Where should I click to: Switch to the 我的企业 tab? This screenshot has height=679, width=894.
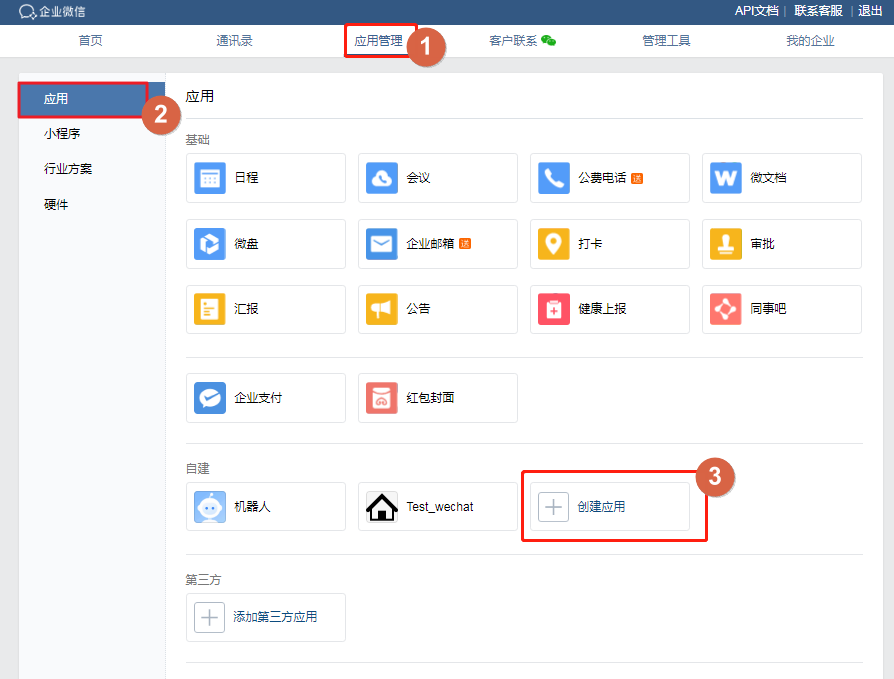click(810, 41)
